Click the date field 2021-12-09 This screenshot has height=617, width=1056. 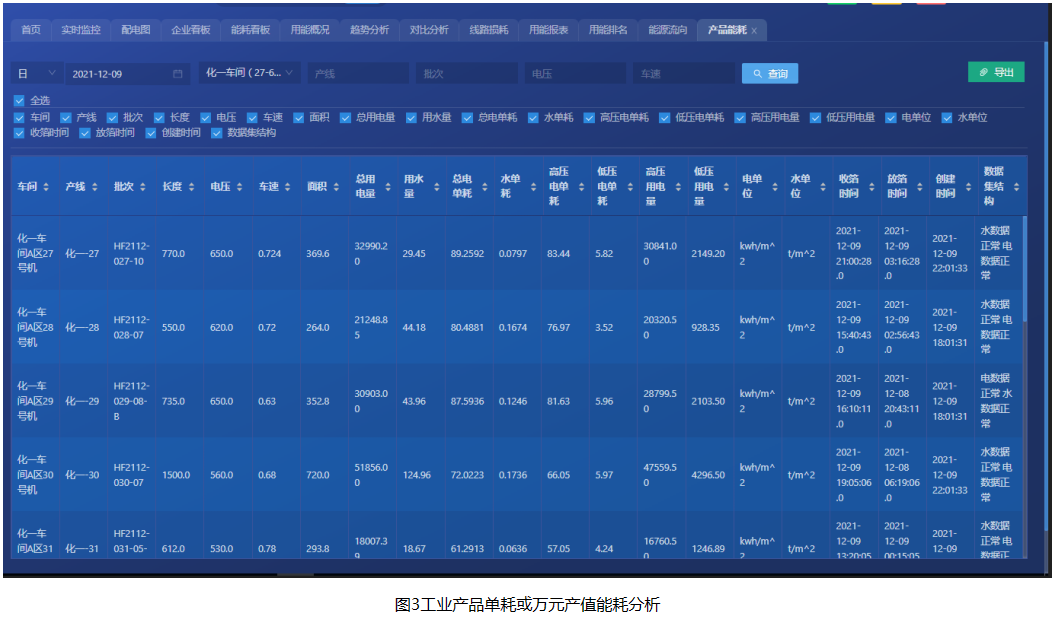click(127, 73)
